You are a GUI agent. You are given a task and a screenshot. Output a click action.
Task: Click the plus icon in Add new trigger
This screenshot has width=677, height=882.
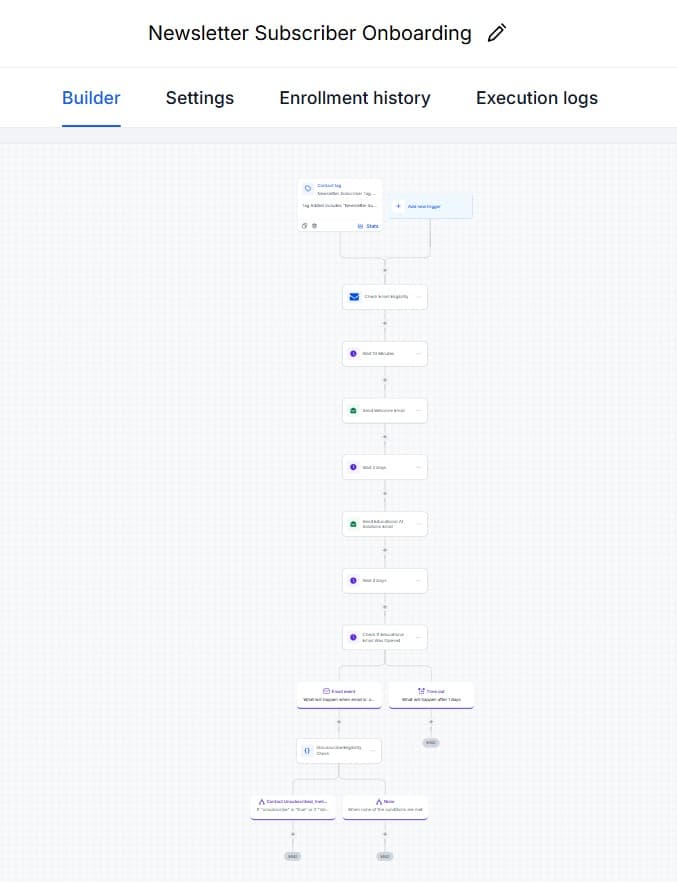(x=398, y=206)
